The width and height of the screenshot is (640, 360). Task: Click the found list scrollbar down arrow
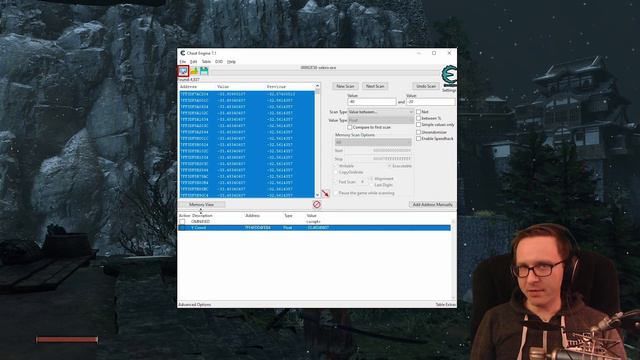pos(318,195)
